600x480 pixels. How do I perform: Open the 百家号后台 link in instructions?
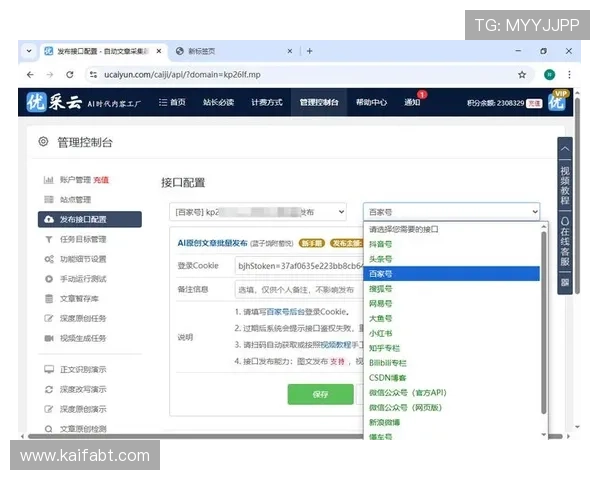(x=285, y=312)
